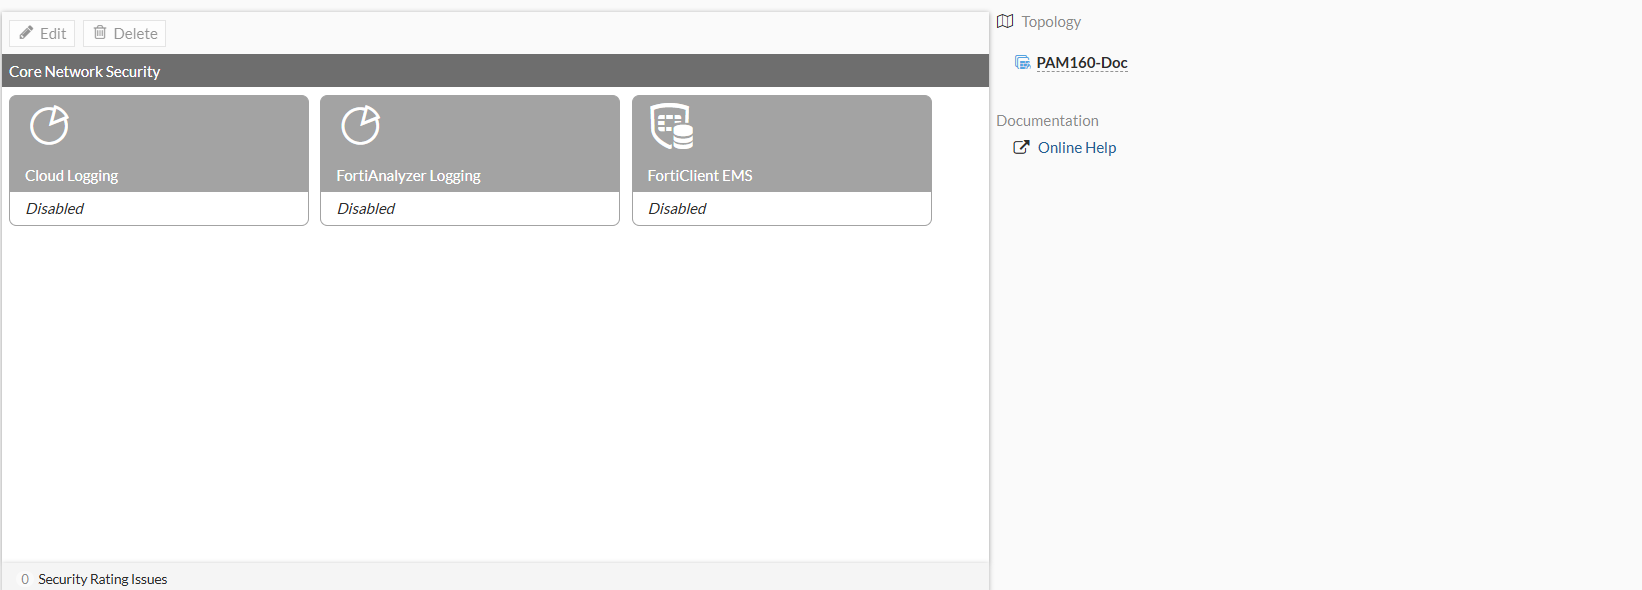Click the pencil icon on the Edit button

[x=26, y=33]
